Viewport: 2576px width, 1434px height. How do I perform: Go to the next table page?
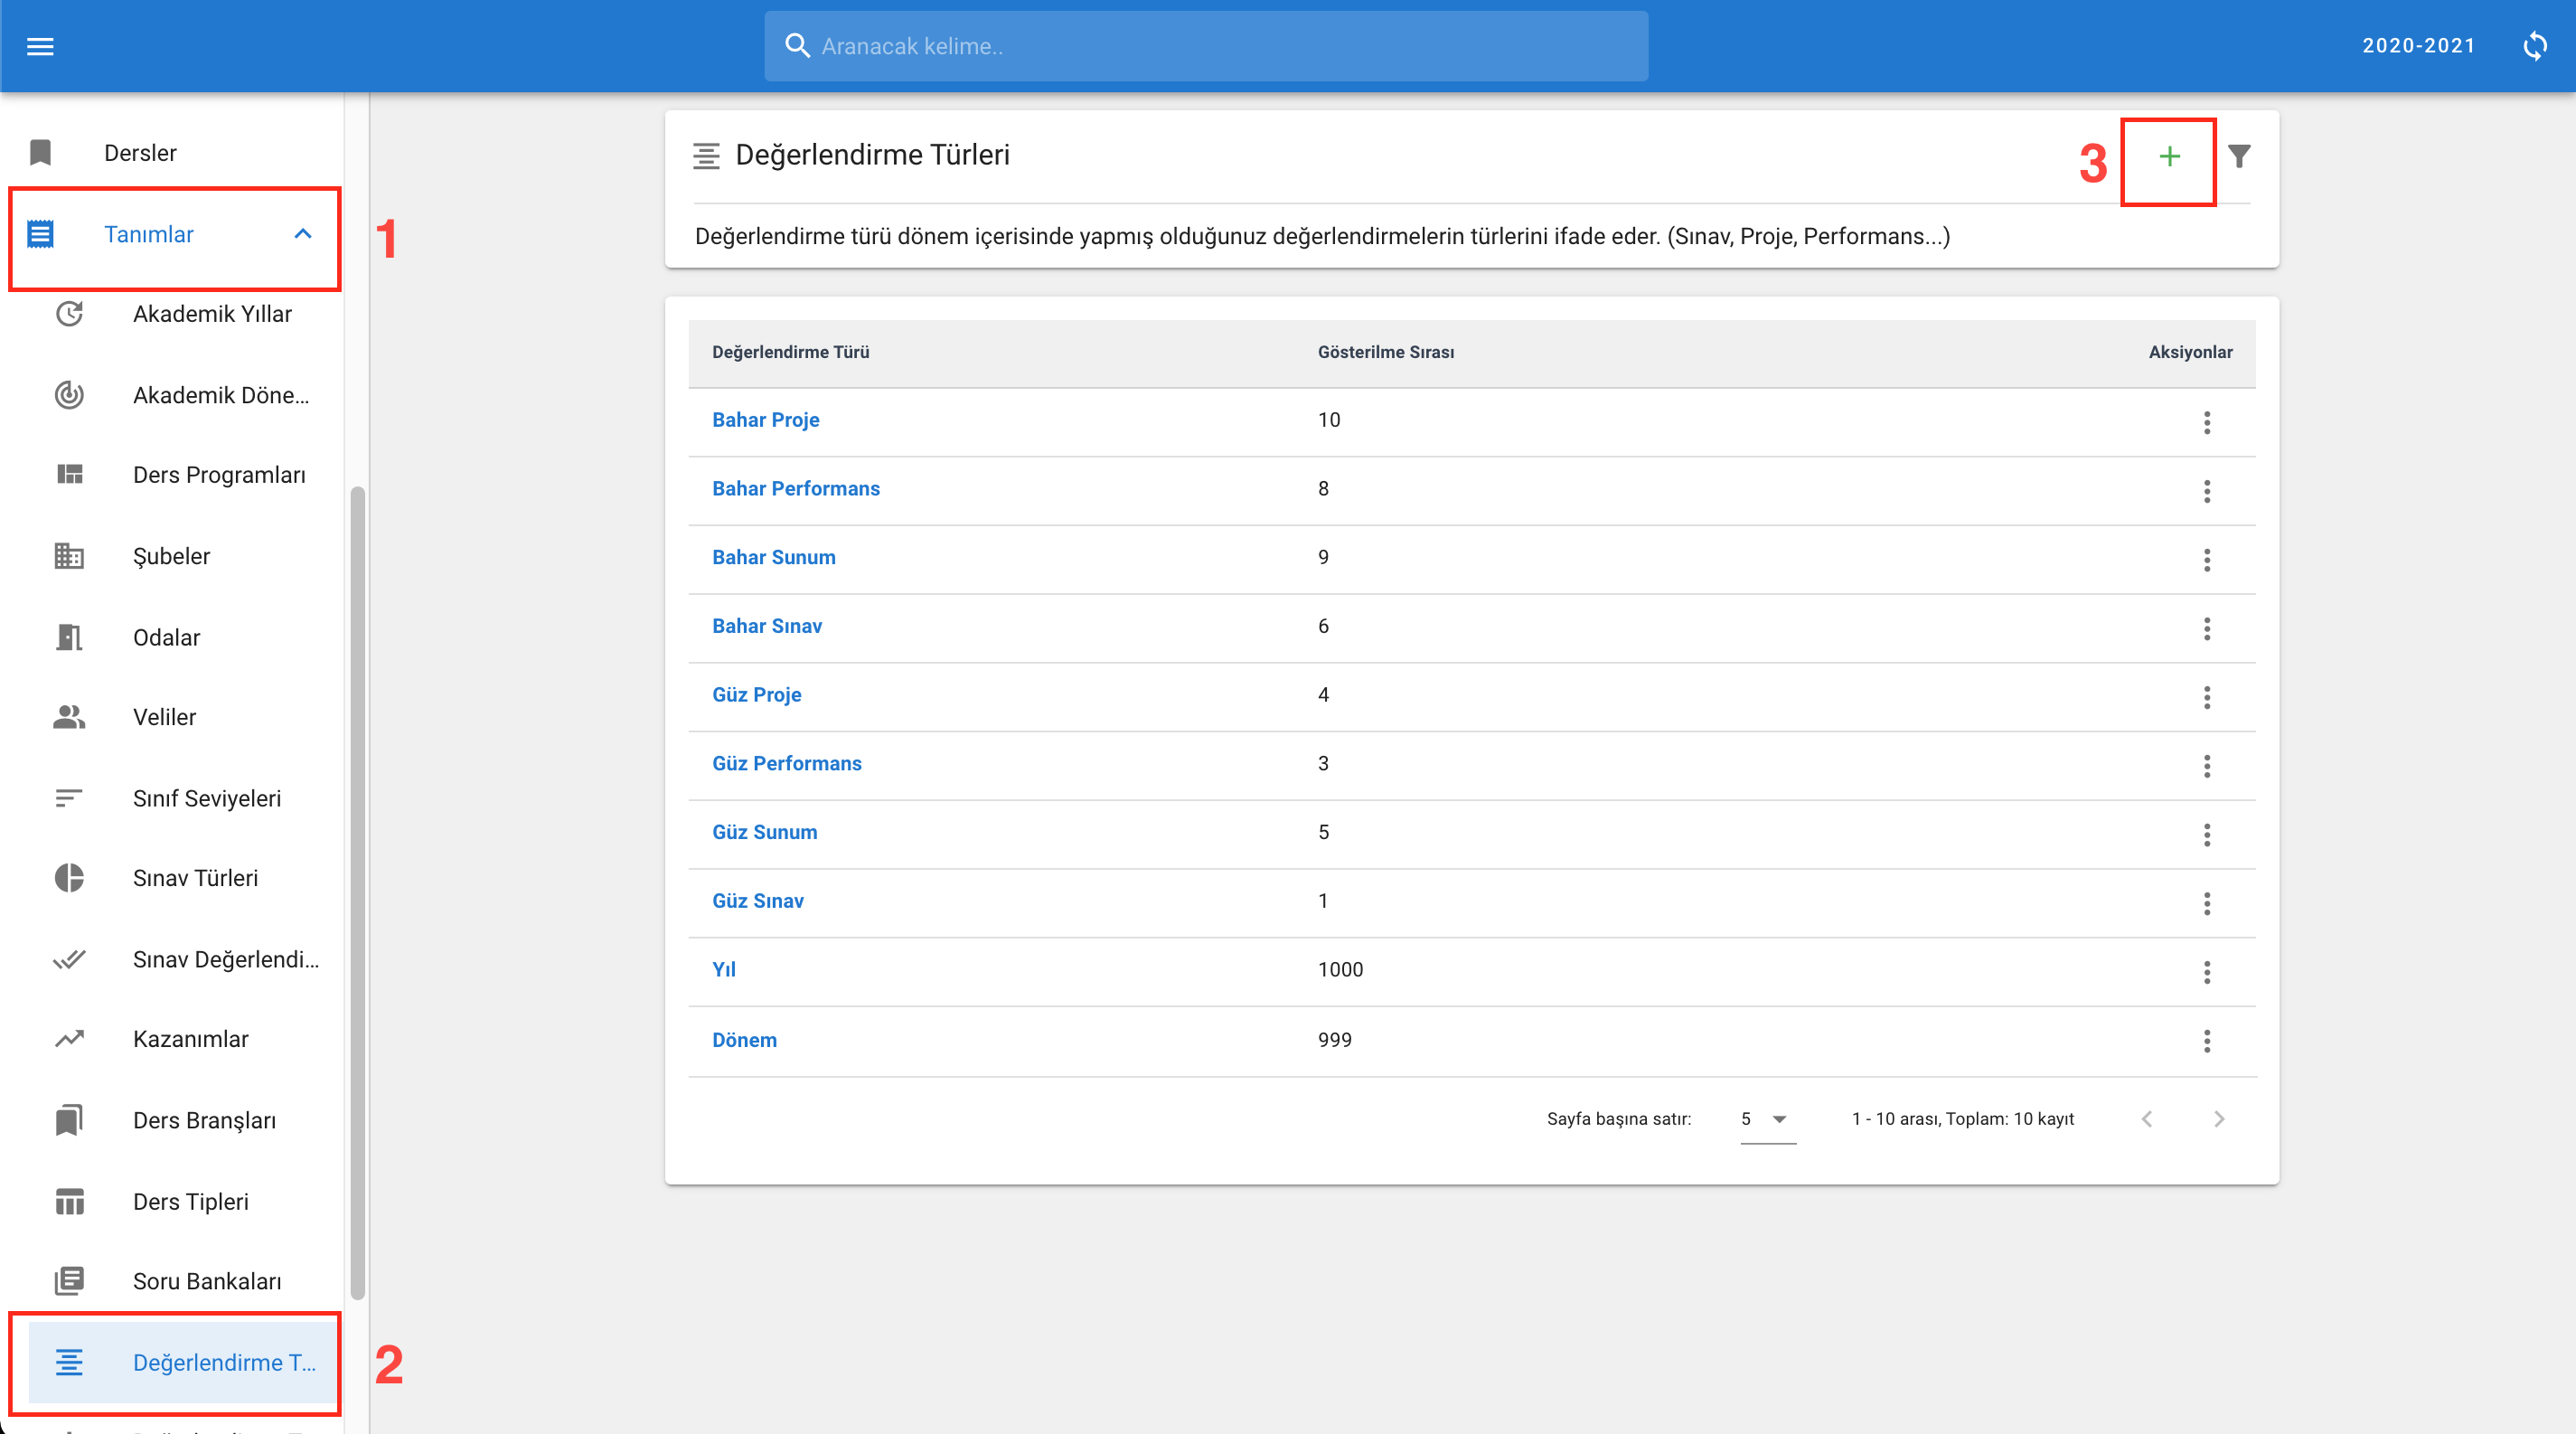point(2219,1119)
